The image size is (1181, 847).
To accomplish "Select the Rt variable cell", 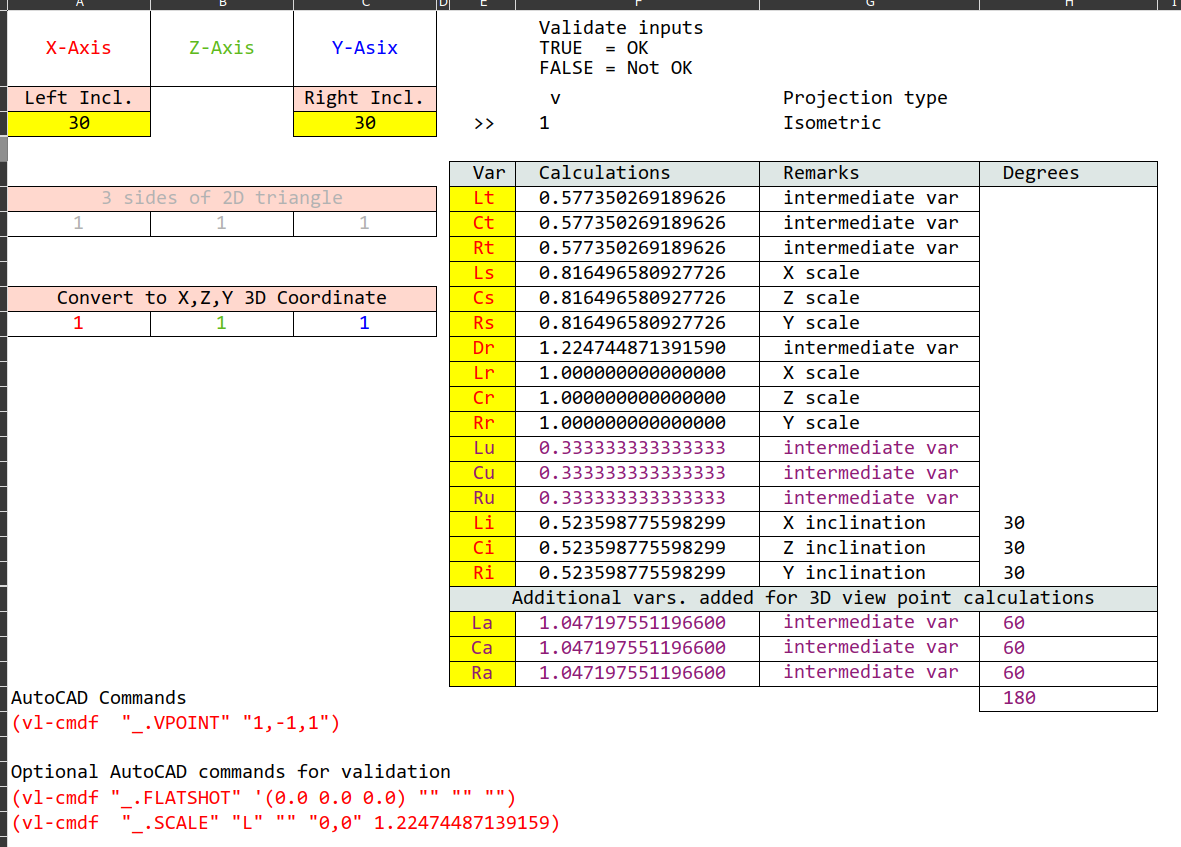I will click(x=483, y=248).
